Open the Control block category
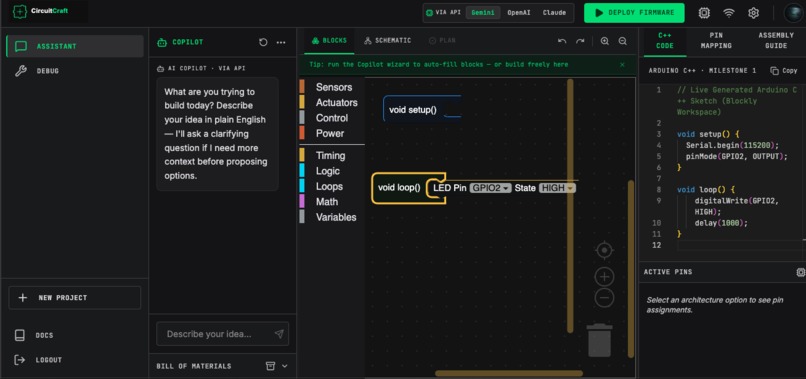Screen dimensions: 806x379 (x=333, y=118)
